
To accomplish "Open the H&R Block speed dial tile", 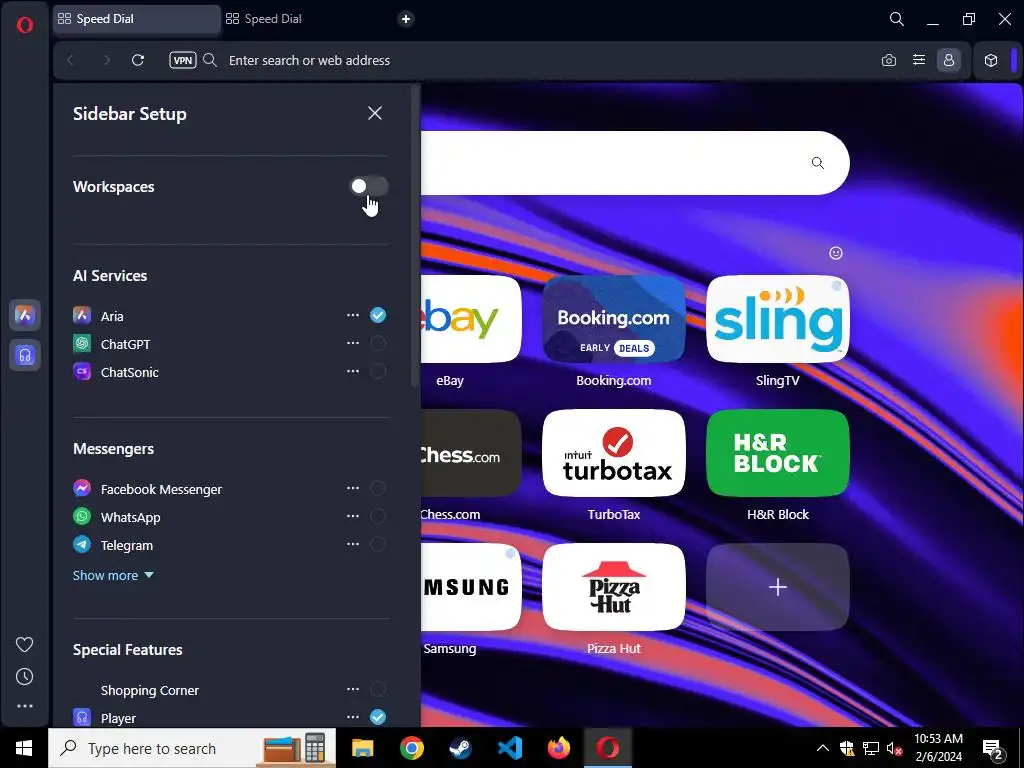I will click(778, 453).
